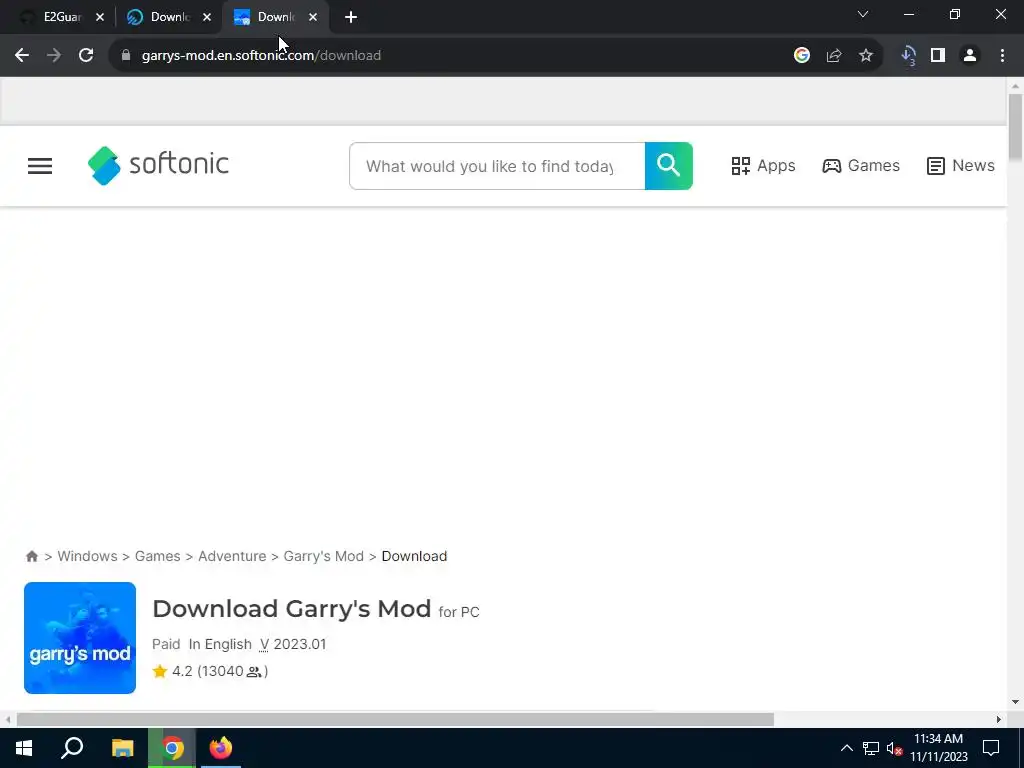Image resolution: width=1024 pixels, height=768 pixels.
Task: Focus the Softonic search field
Action: (x=497, y=166)
